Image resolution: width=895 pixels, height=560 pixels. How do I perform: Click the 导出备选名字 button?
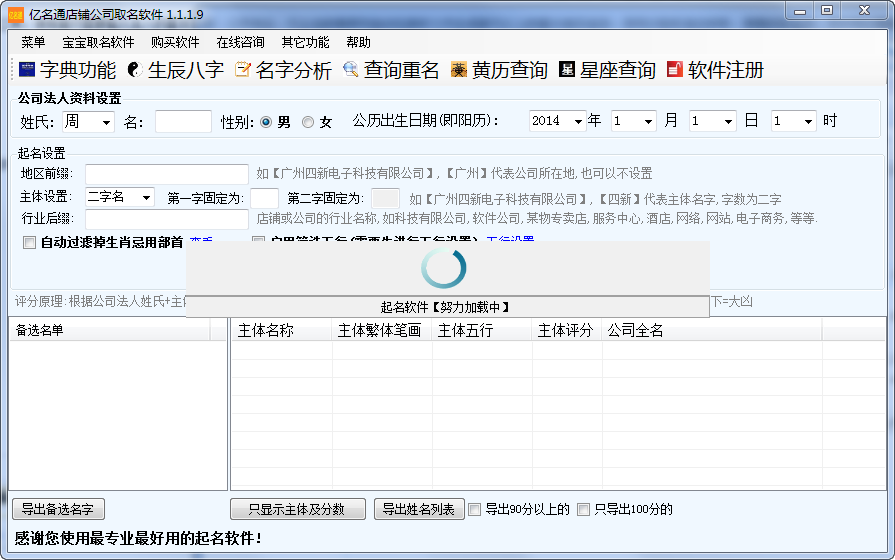tap(58, 509)
